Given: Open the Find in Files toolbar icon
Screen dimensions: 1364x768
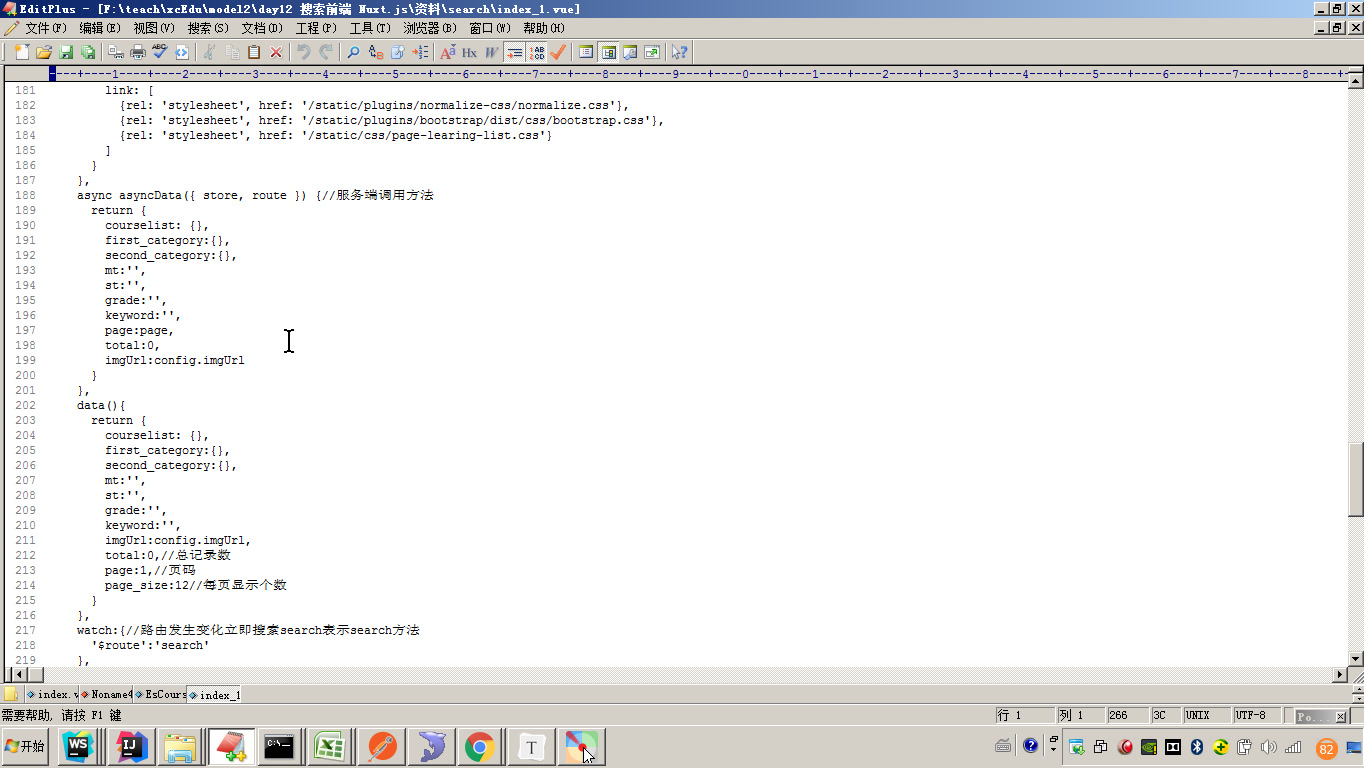Looking at the screenshot, I should pos(398,52).
